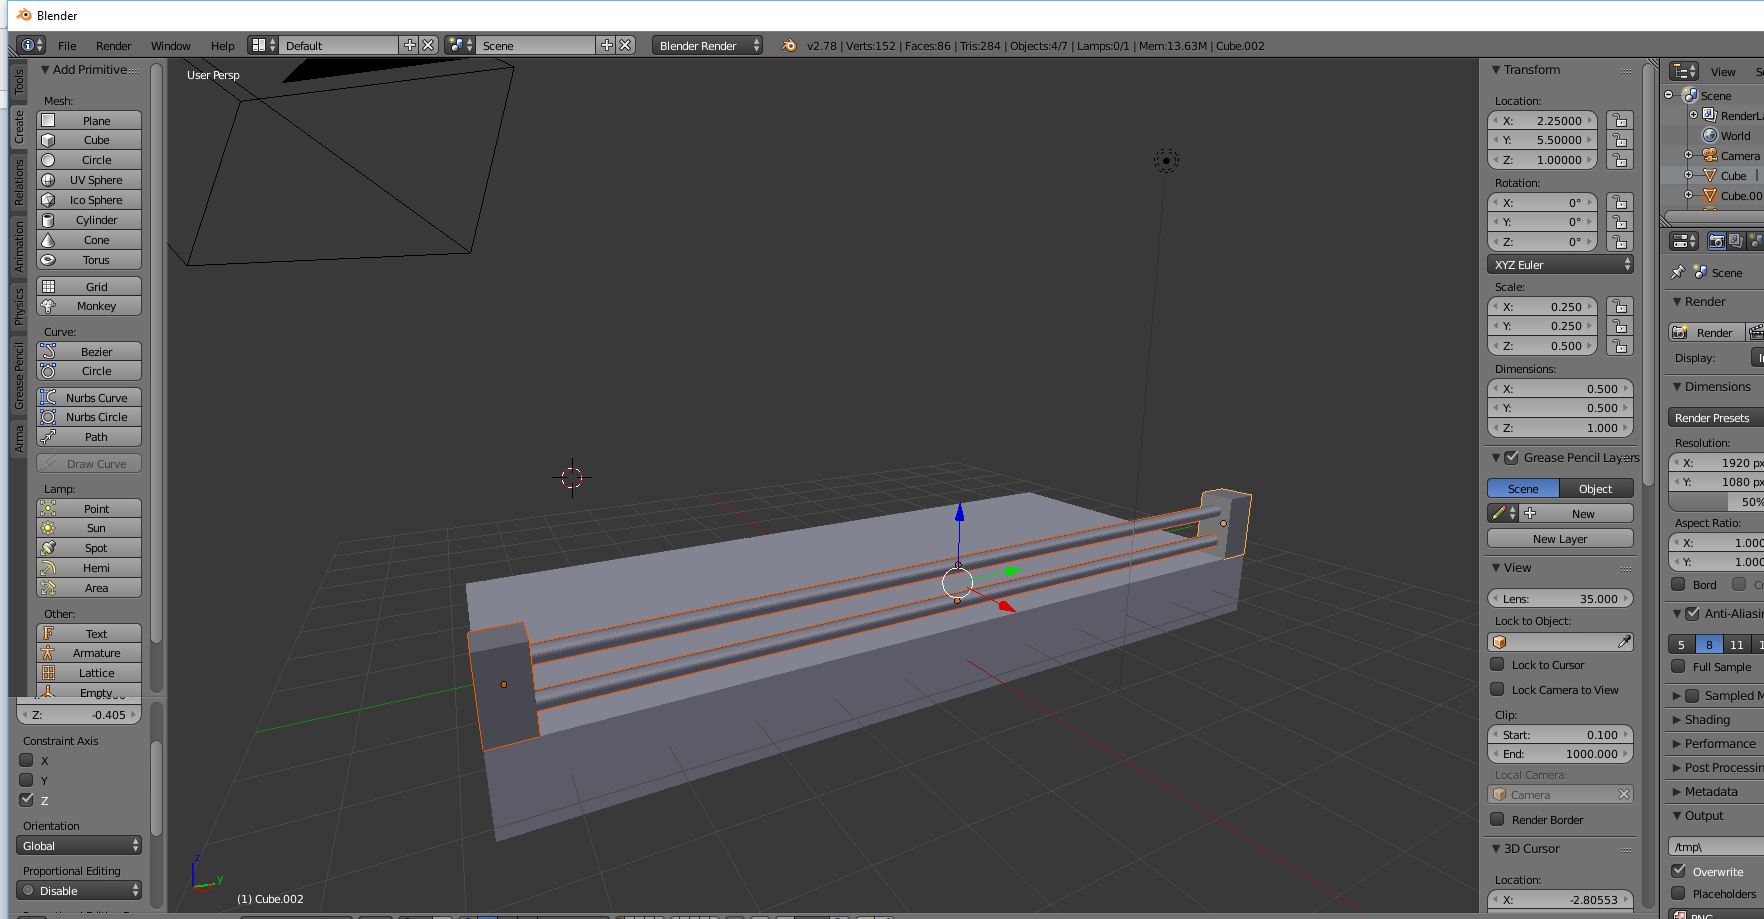This screenshot has width=1764, height=919.
Task: Clear the Local Camera field
Action: click(1624, 794)
